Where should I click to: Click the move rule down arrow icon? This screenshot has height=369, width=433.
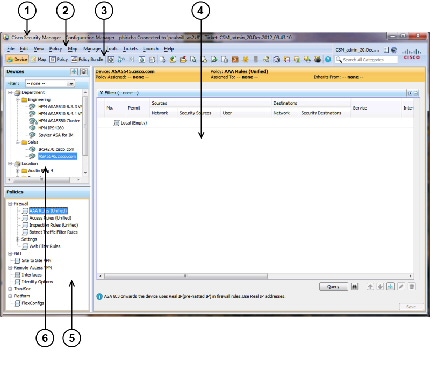[x=380, y=287]
